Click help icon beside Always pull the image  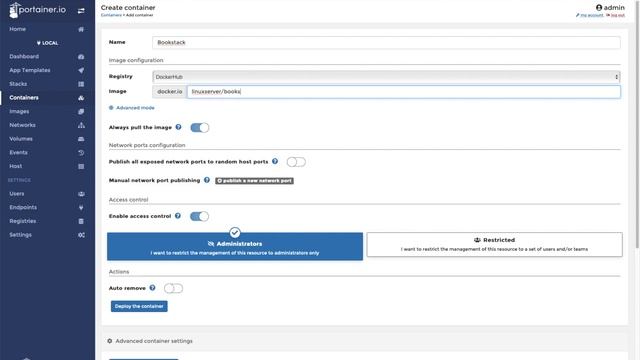178,127
